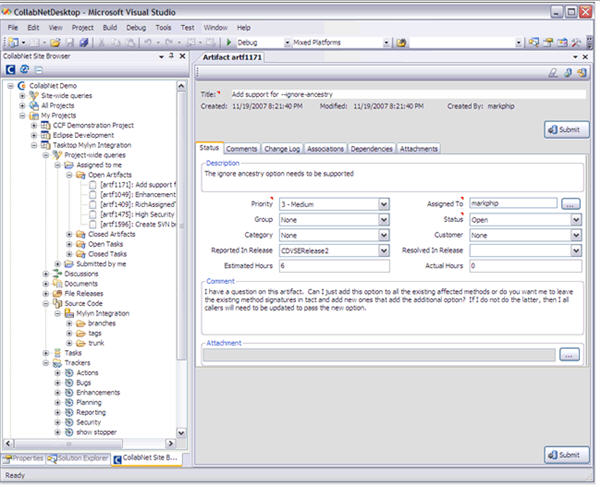Switch to the Solution Explorer bottom tab

click(x=79, y=458)
